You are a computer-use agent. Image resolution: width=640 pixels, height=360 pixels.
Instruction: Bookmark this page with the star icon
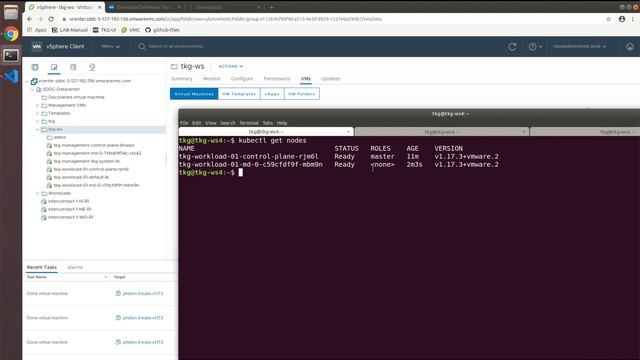[609, 19]
